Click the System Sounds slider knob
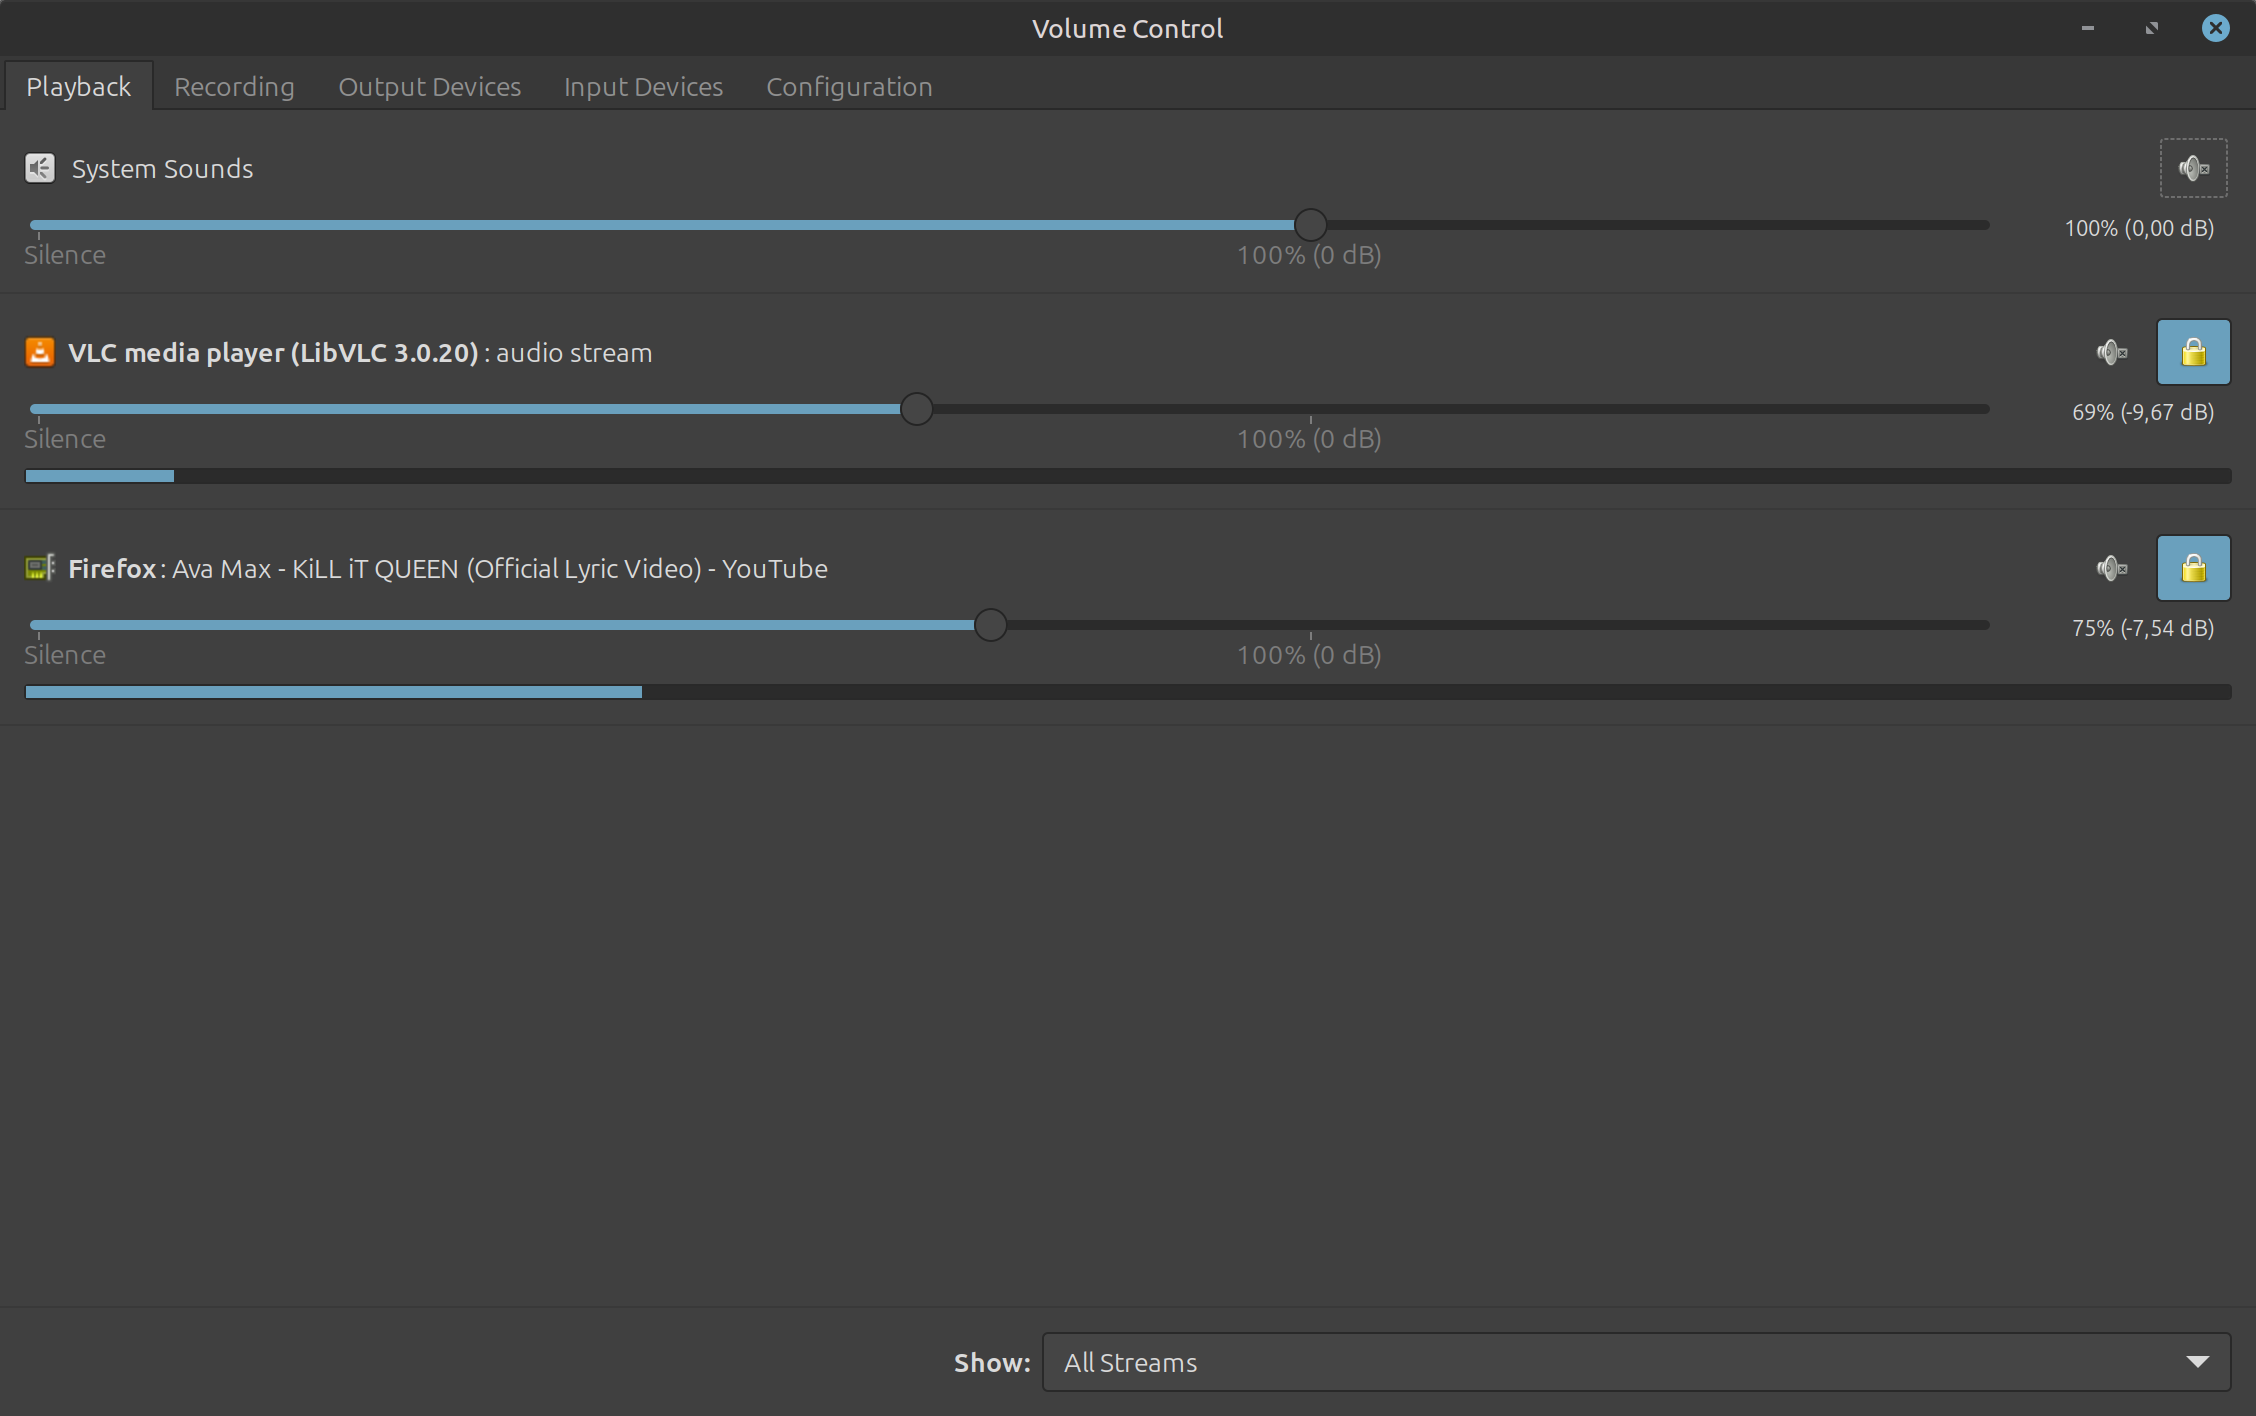The height and width of the screenshot is (1416, 2256). tap(1310, 225)
